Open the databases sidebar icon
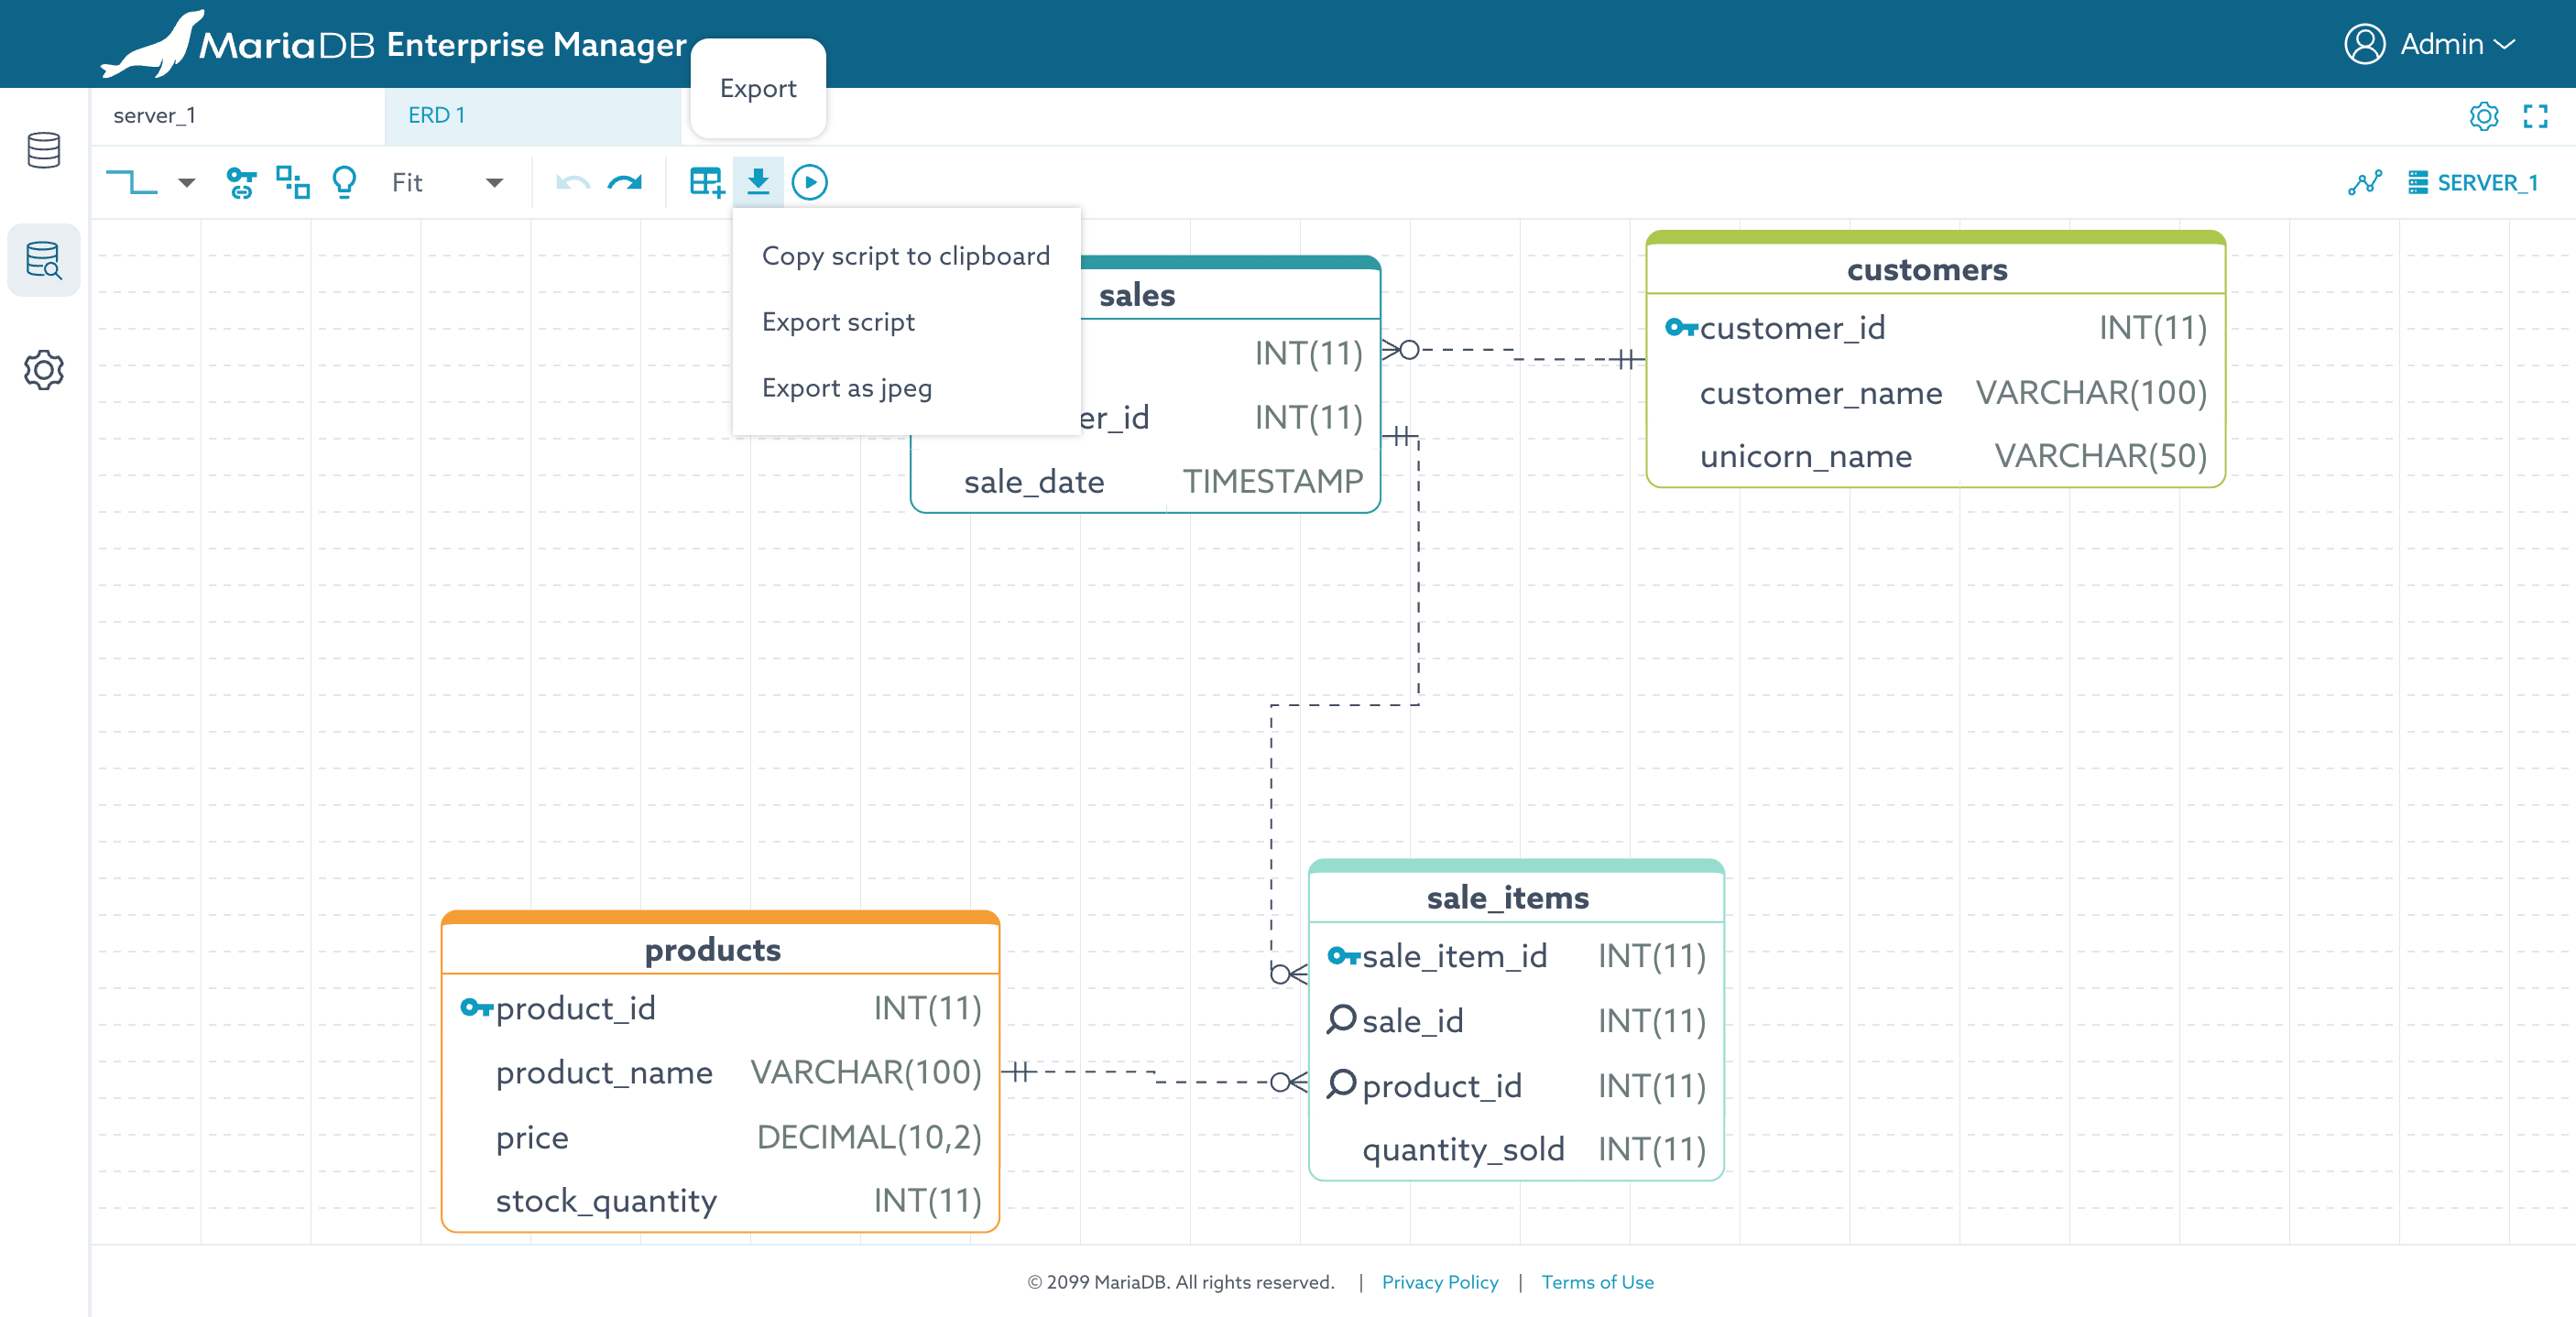The height and width of the screenshot is (1317, 2576). 44,150
